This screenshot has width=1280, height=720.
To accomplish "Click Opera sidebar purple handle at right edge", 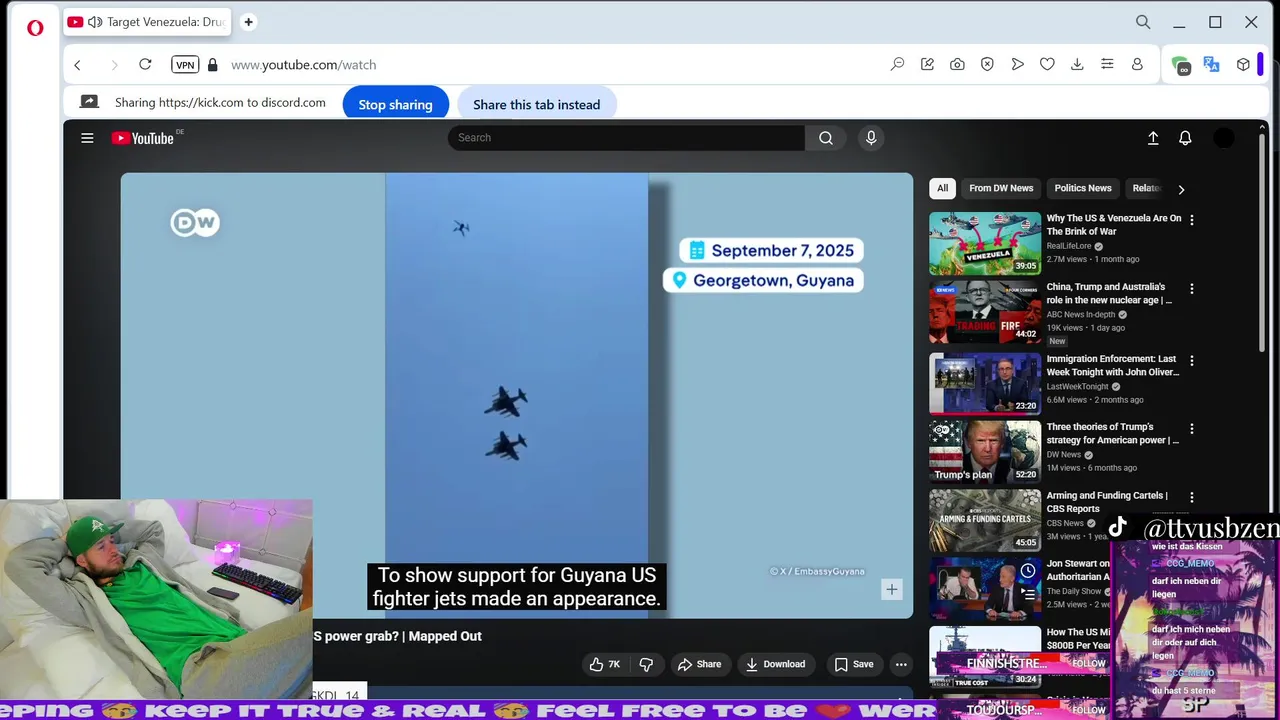I will click(1260, 64).
